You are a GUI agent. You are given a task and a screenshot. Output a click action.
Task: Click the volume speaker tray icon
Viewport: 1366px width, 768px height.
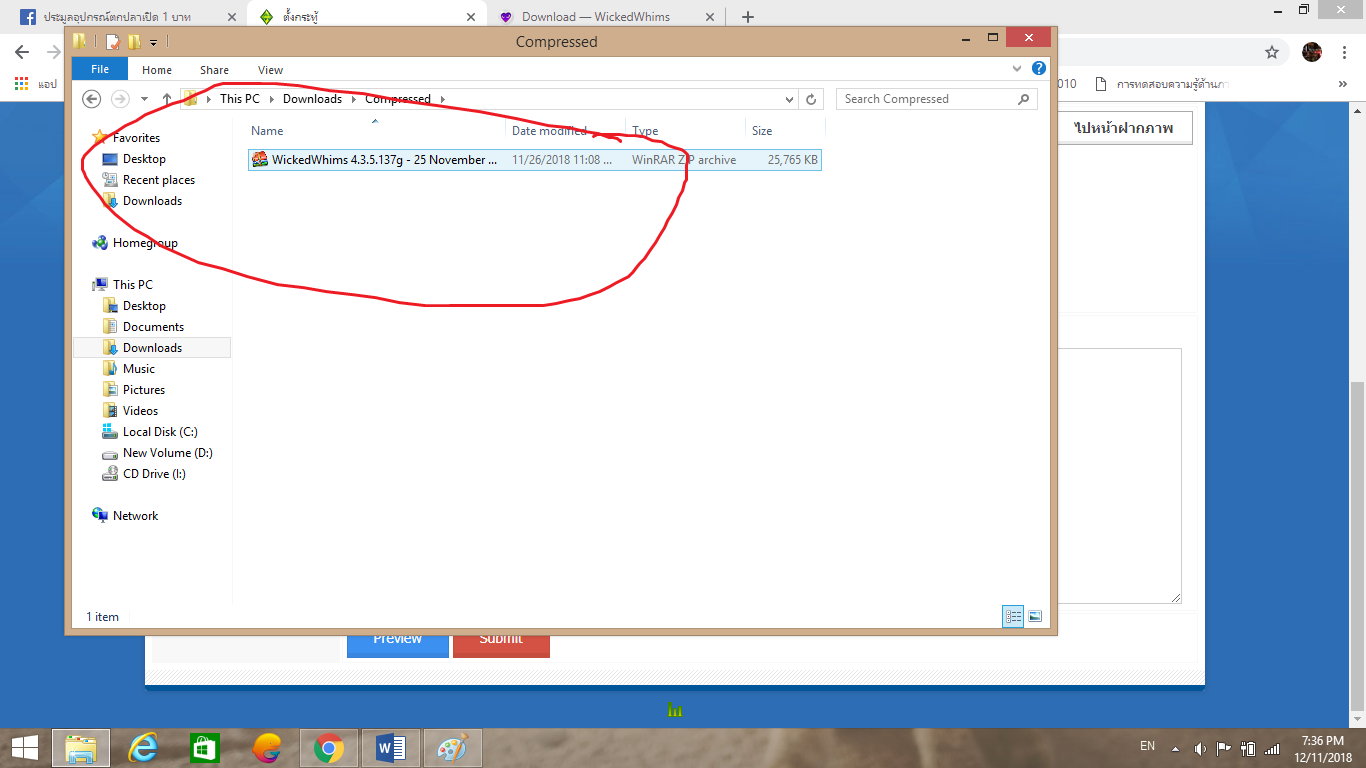[x=1200, y=748]
